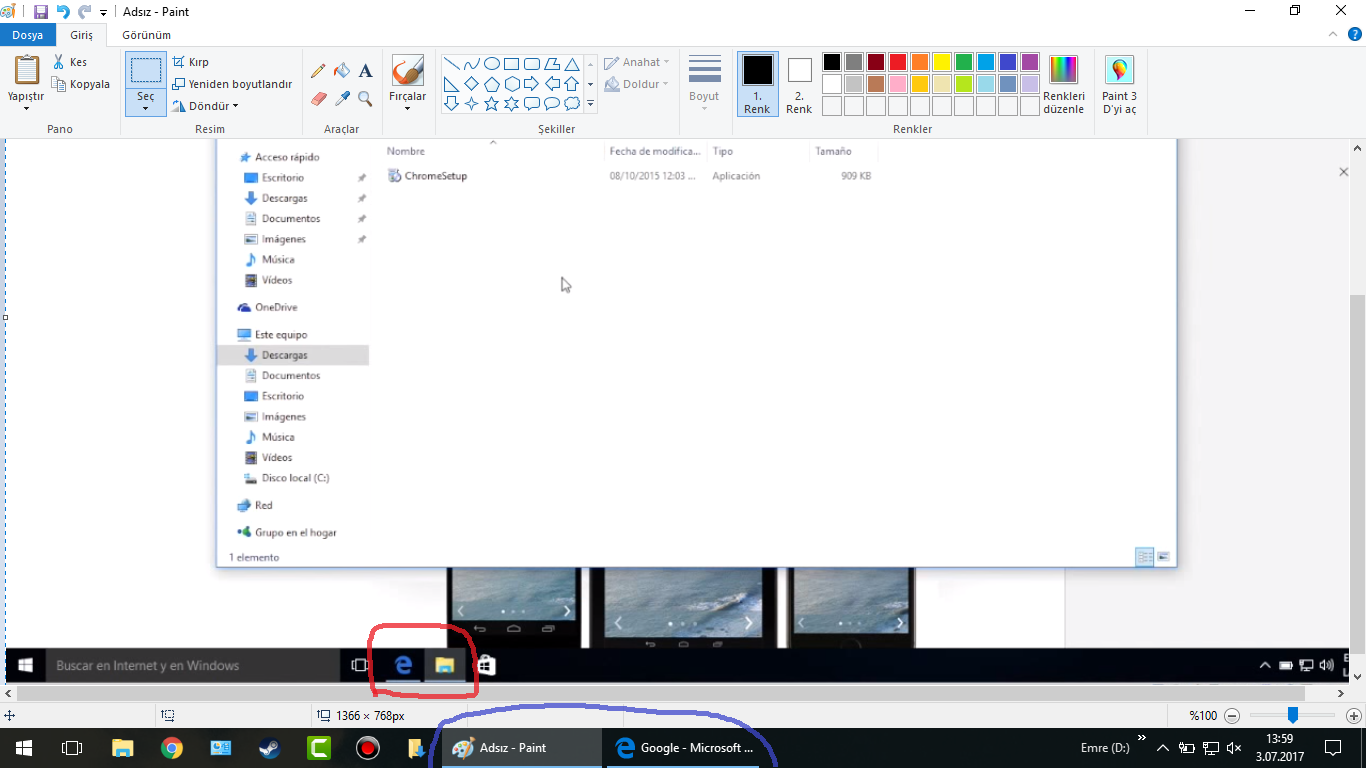Image resolution: width=1366 pixels, height=768 pixels.
Task: Click Yeniden boyutlandır button
Action: pos(233,84)
